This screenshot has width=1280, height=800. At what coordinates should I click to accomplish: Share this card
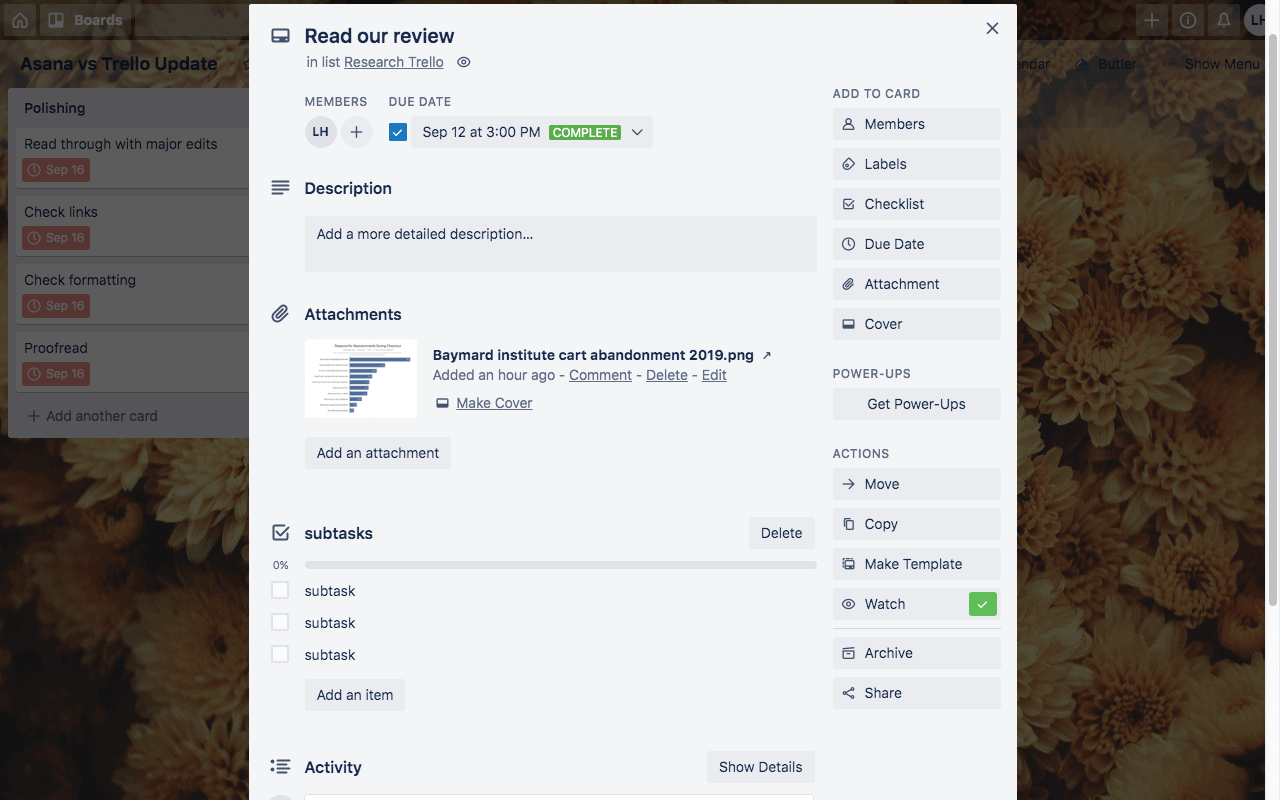click(916, 693)
